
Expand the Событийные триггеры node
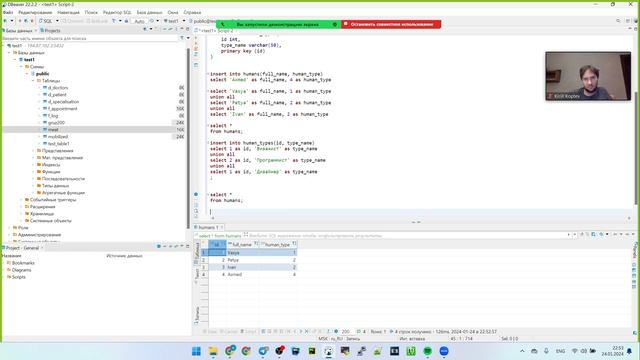click(x=22, y=200)
